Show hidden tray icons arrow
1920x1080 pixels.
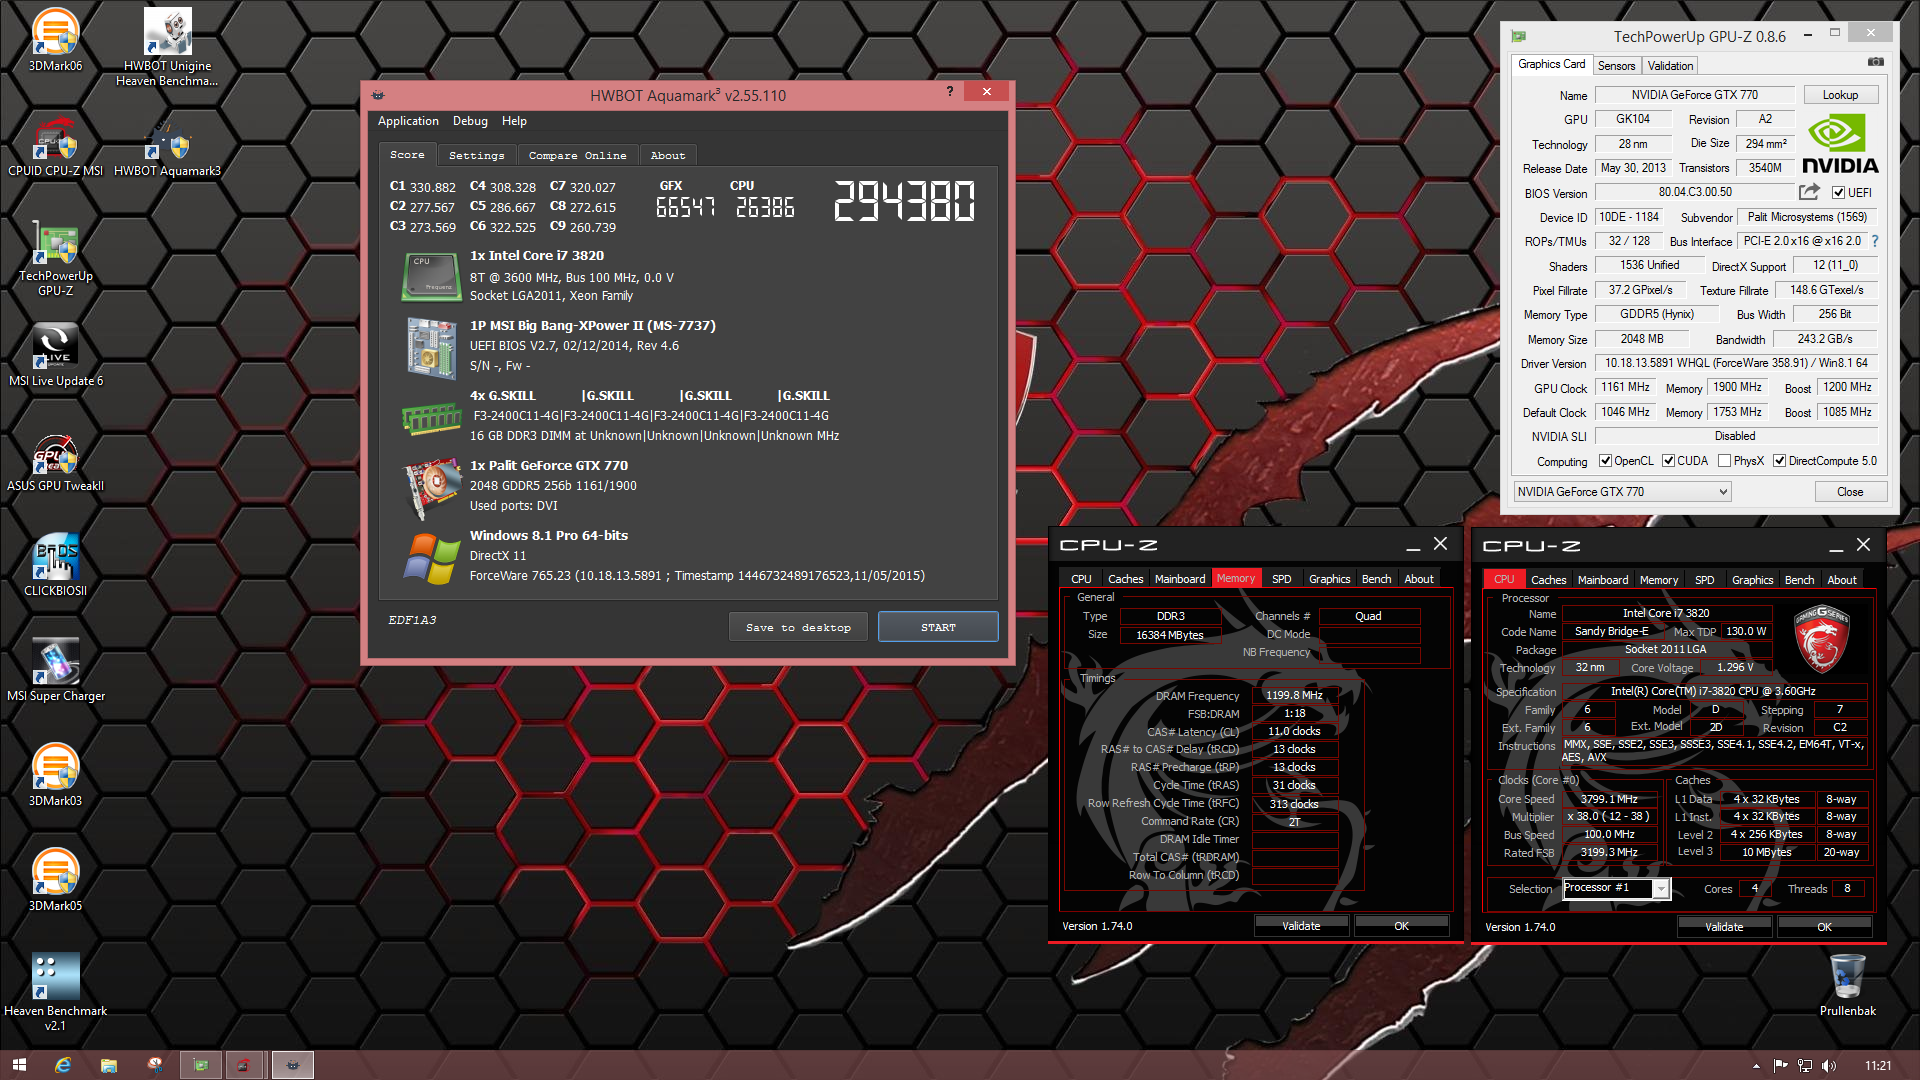click(1757, 1066)
